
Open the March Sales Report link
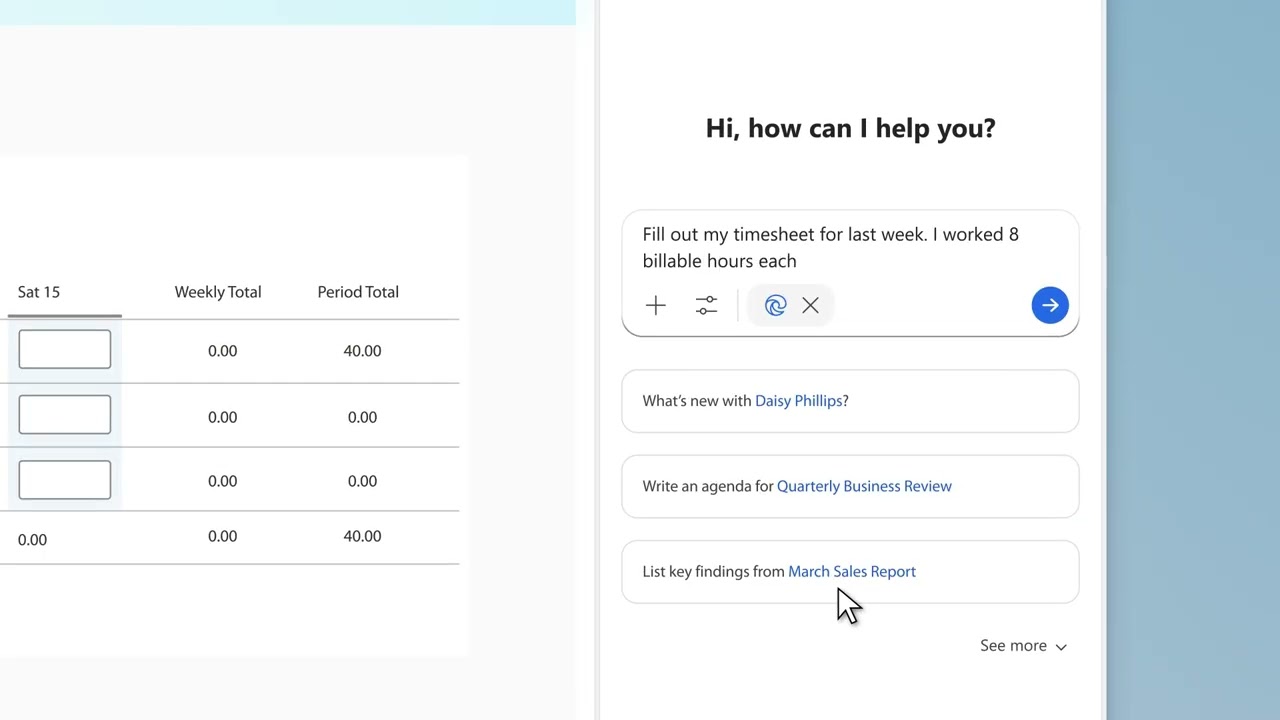coord(851,572)
